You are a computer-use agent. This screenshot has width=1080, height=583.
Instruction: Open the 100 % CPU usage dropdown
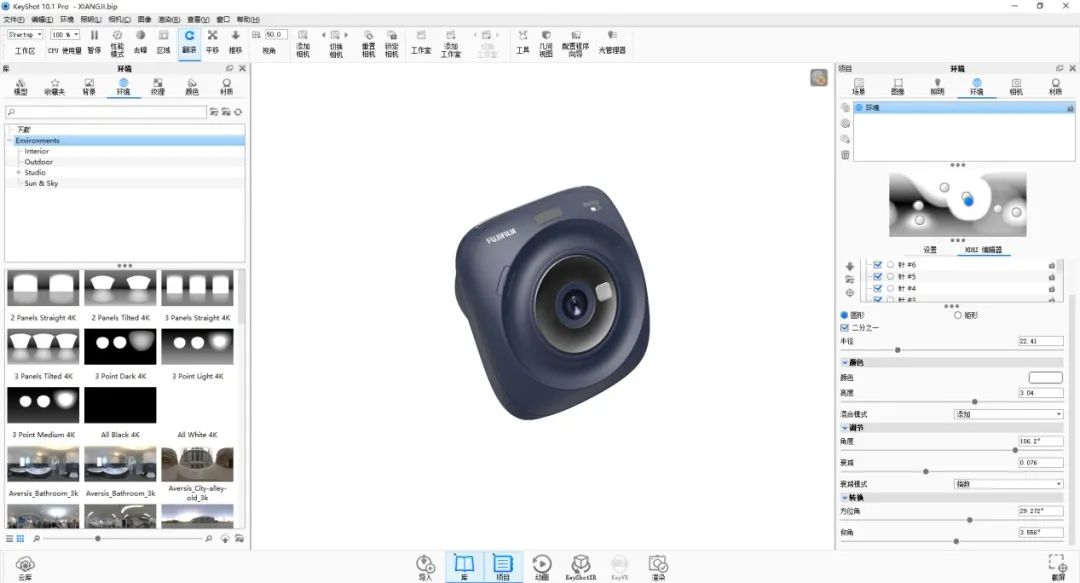tap(65, 34)
